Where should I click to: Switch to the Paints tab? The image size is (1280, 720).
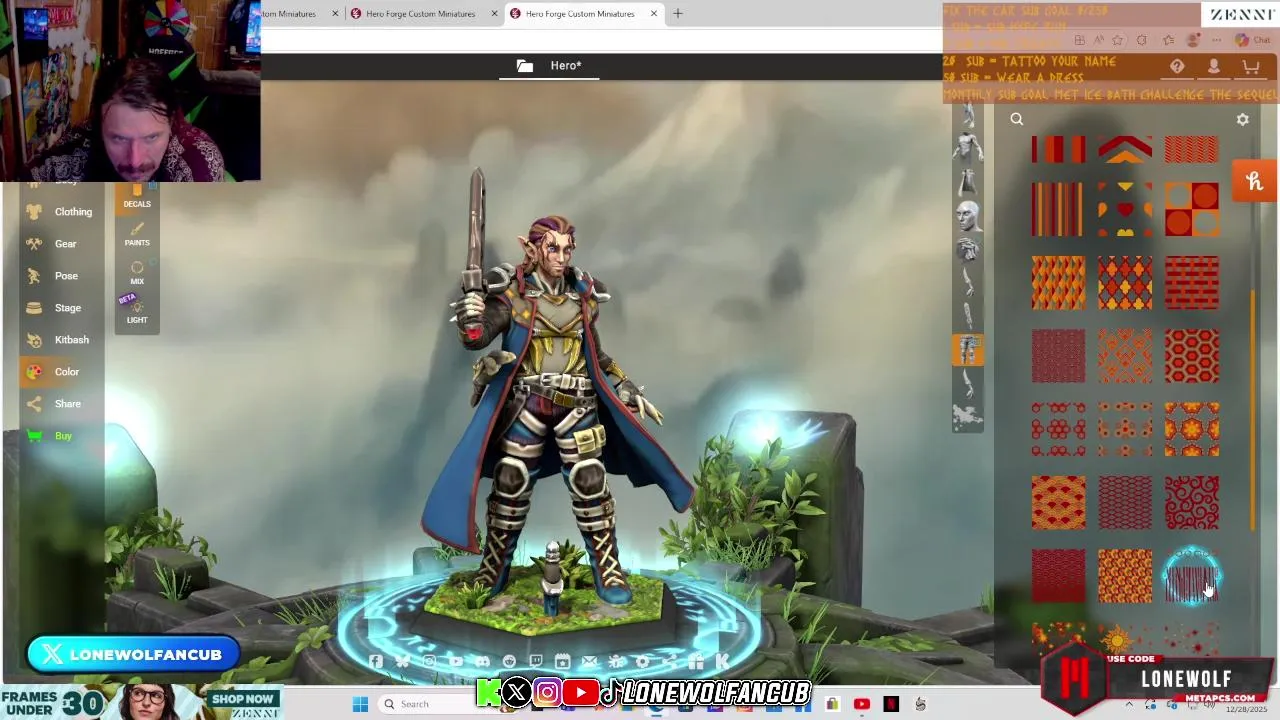pyautogui.click(x=137, y=235)
